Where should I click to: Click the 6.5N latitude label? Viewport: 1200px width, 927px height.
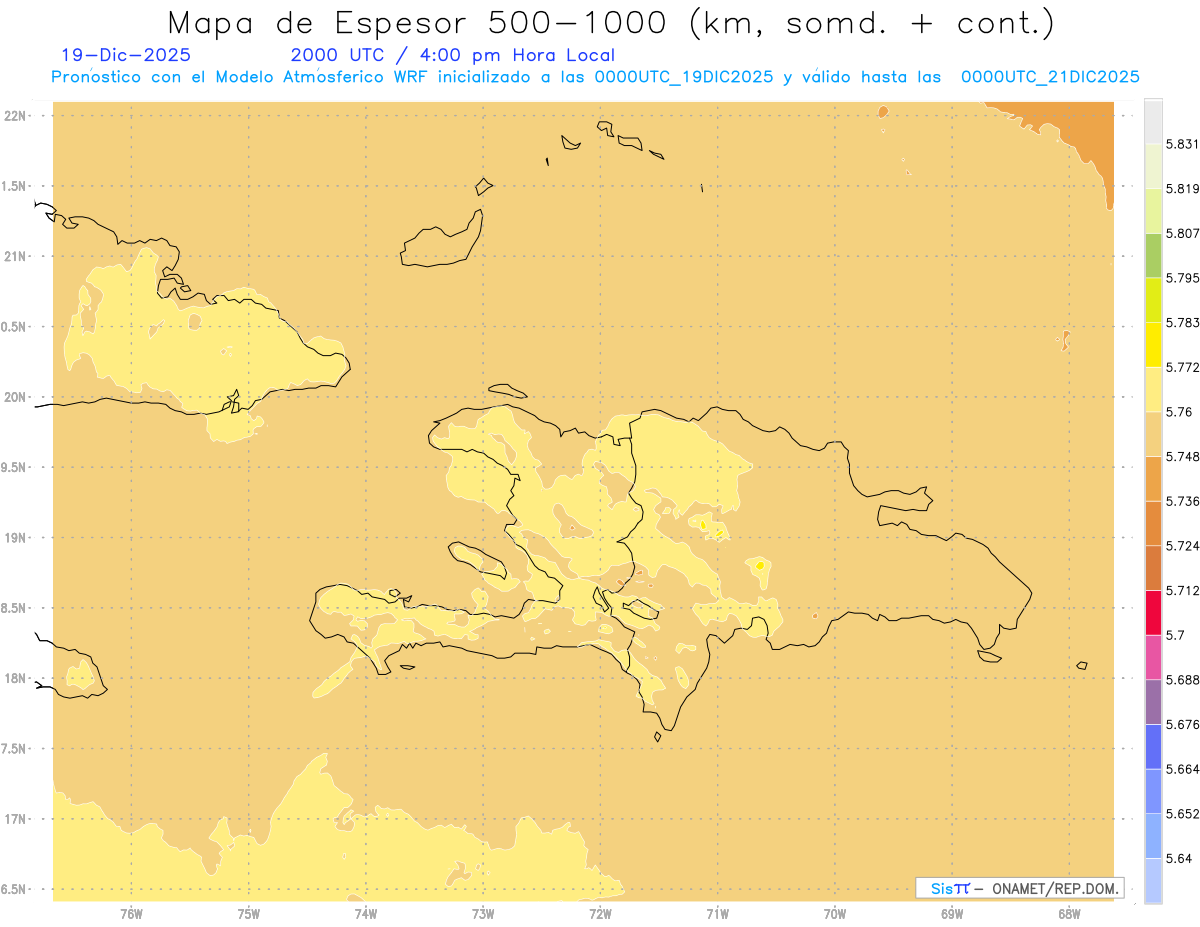tap(14, 889)
